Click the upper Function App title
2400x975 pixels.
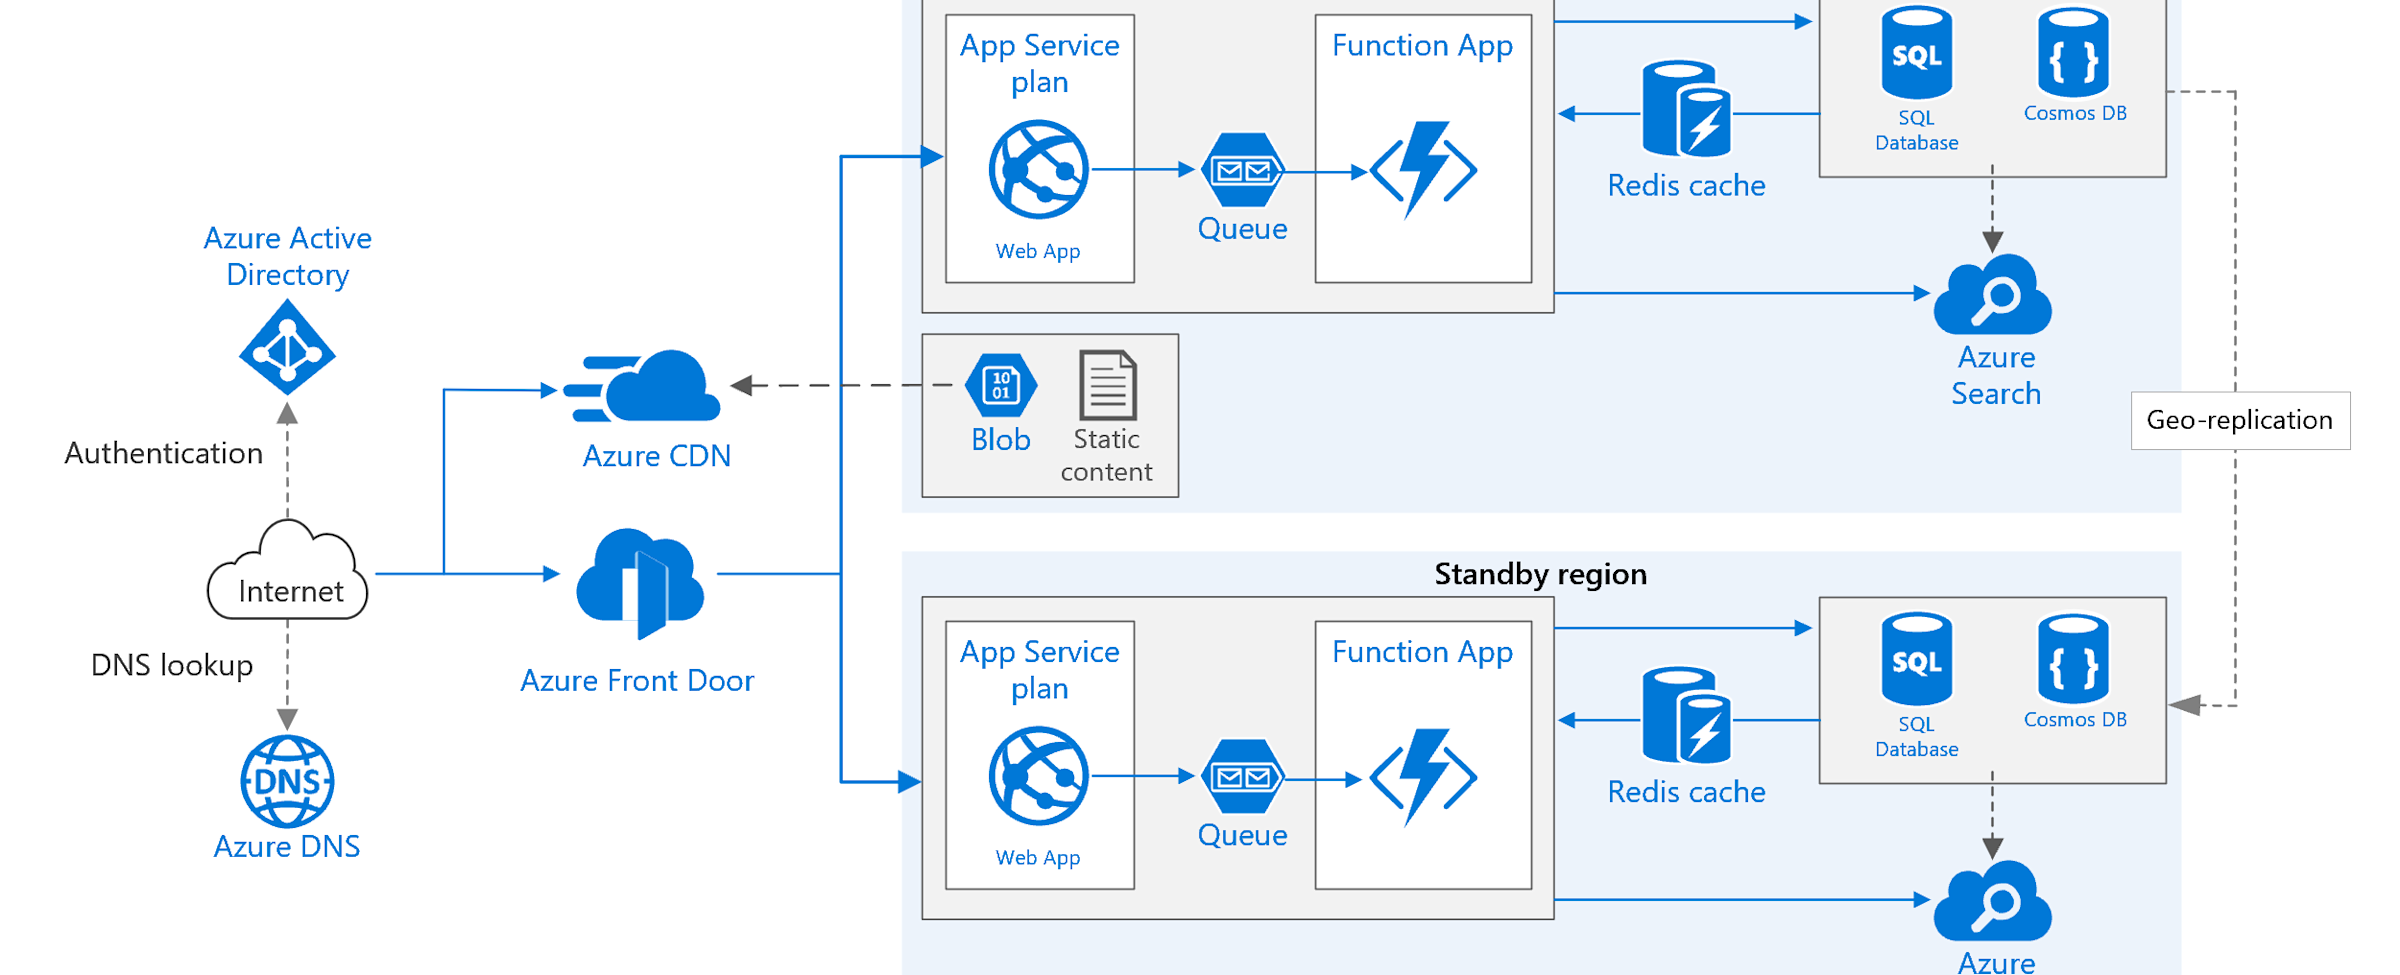[1422, 45]
